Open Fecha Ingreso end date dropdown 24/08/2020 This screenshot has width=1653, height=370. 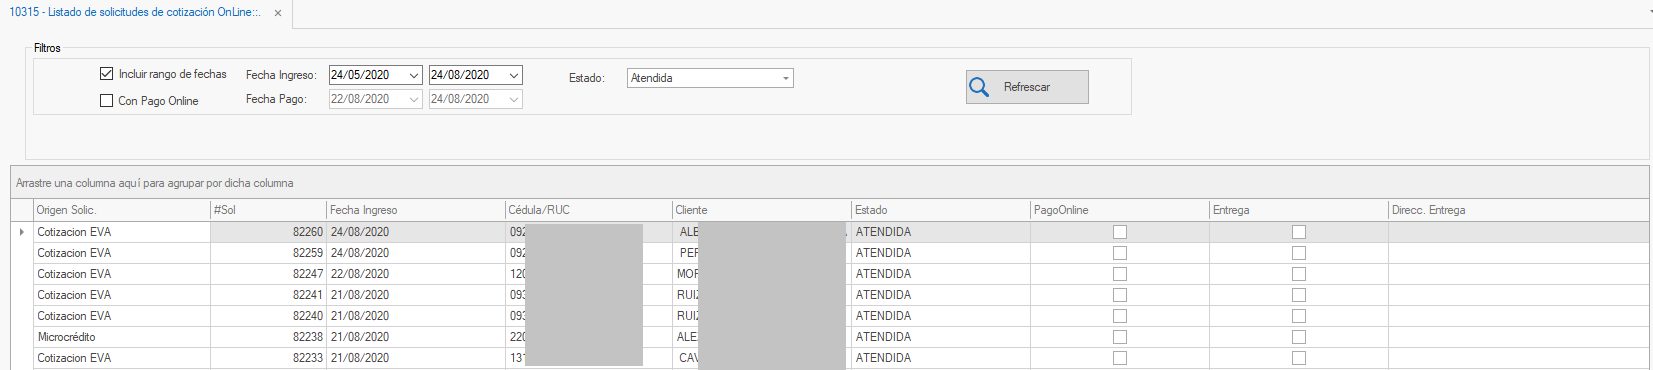(x=514, y=75)
